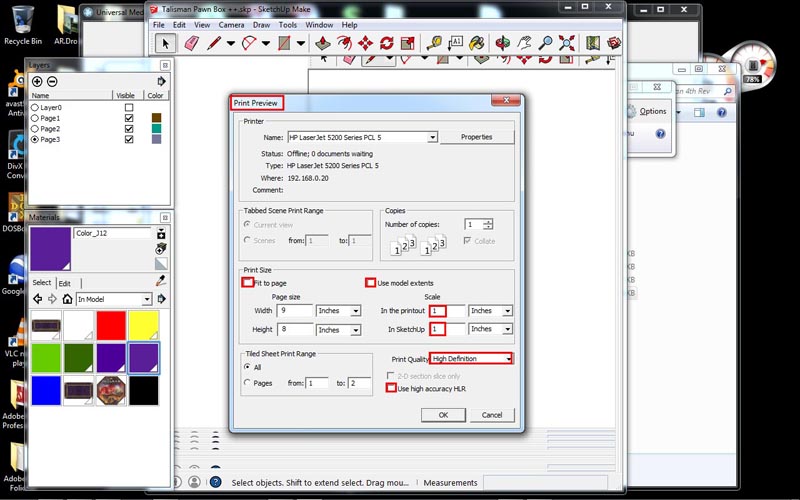Image resolution: width=800 pixels, height=500 pixels.
Task: Select the Rectangle shape tool
Action: coord(284,43)
